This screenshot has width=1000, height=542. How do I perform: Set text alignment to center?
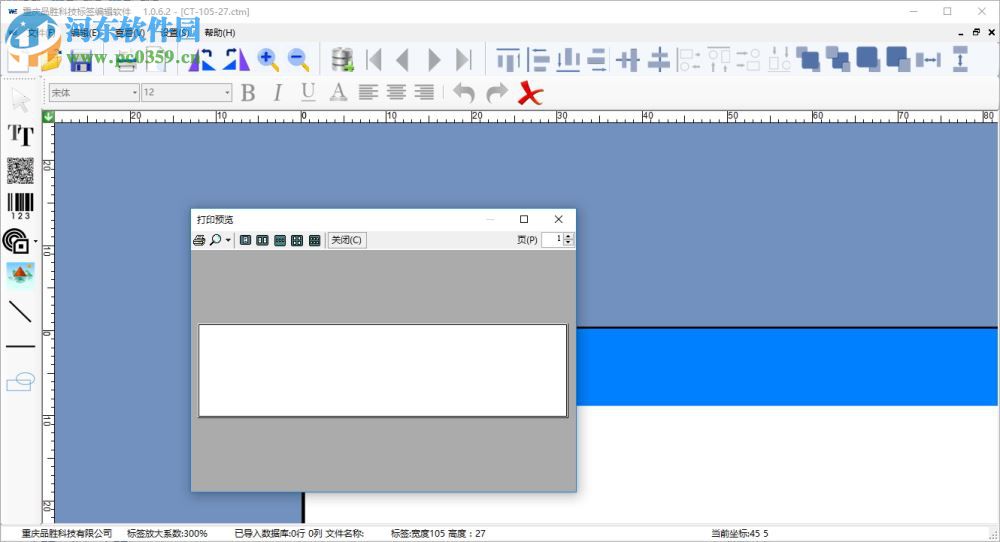pos(396,93)
